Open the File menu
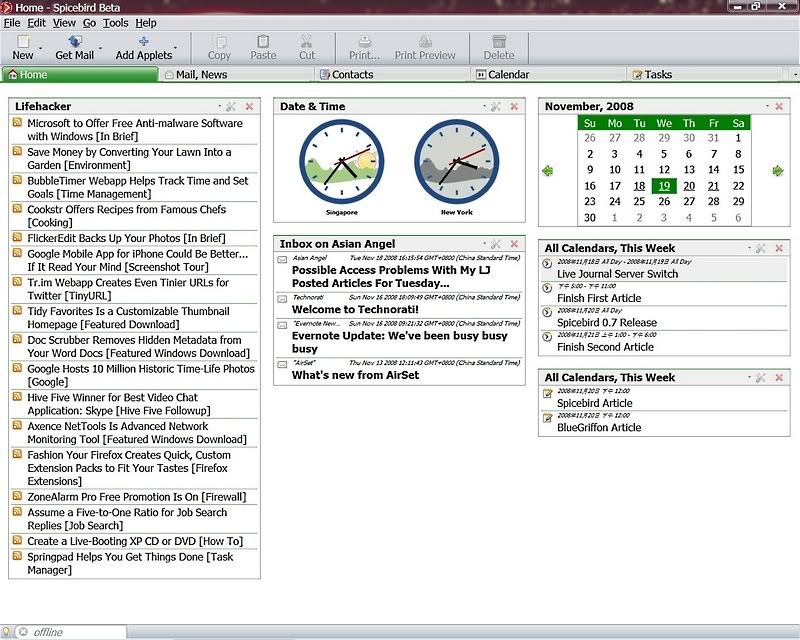 [12, 23]
